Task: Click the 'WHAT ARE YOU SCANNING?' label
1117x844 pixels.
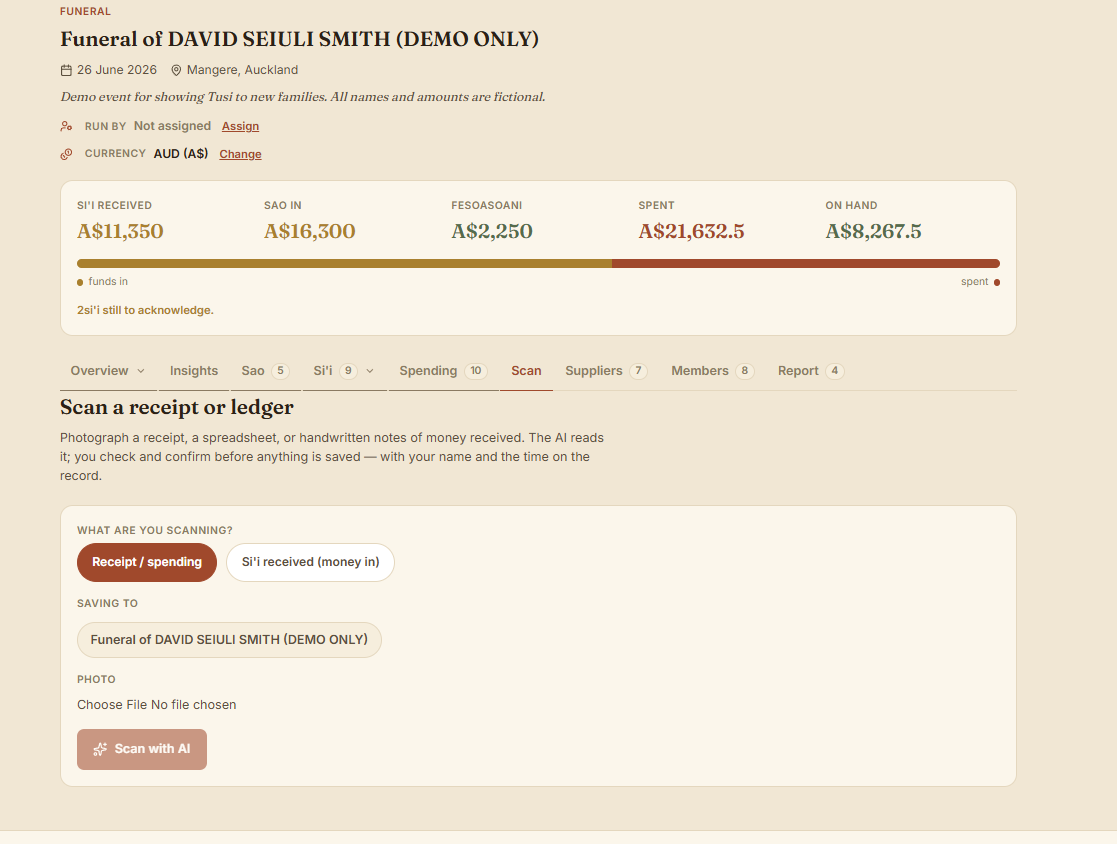Action: tap(155, 531)
